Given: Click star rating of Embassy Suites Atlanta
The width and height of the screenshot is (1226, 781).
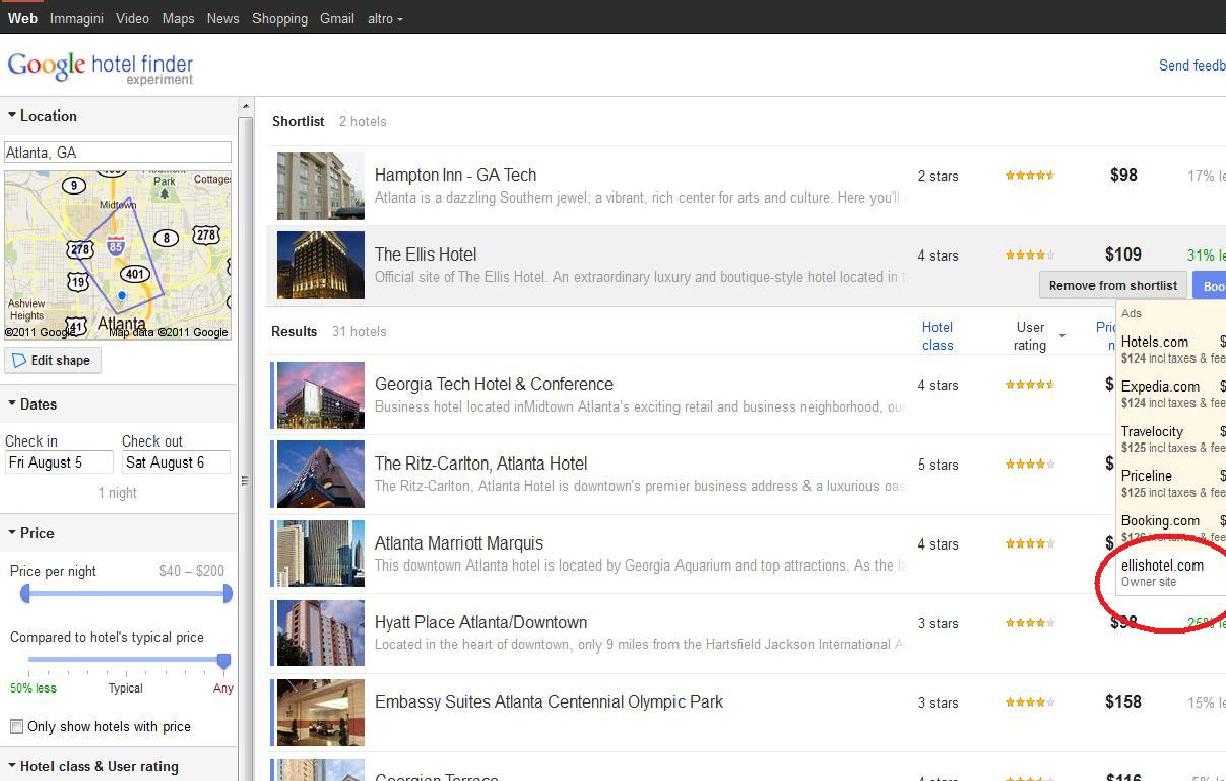Looking at the screenshot, I should coord(1030,702).
